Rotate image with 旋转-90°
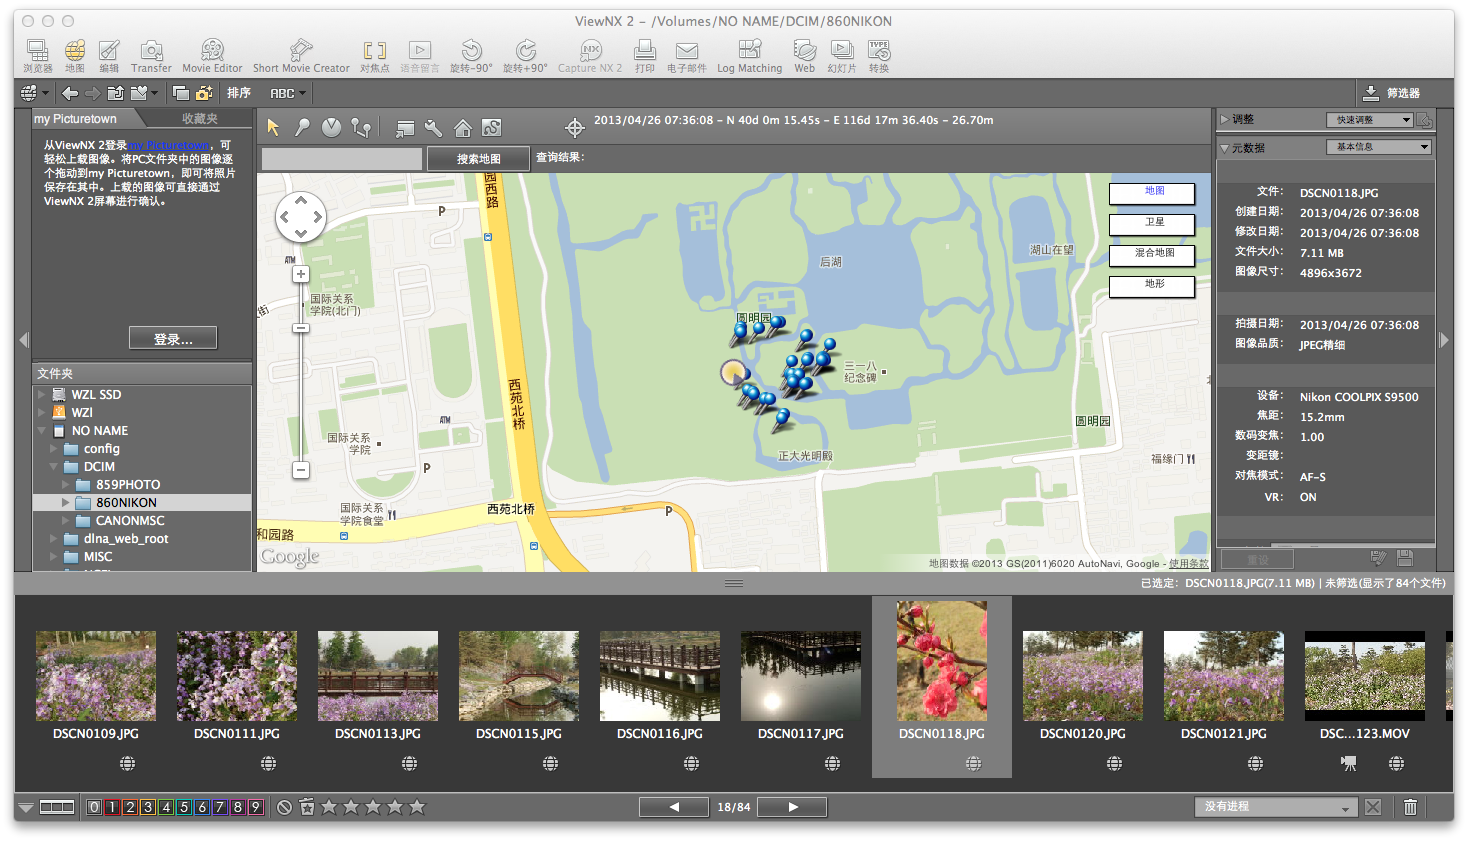This screenshot has width=1468, height=841. pos(471,56)
